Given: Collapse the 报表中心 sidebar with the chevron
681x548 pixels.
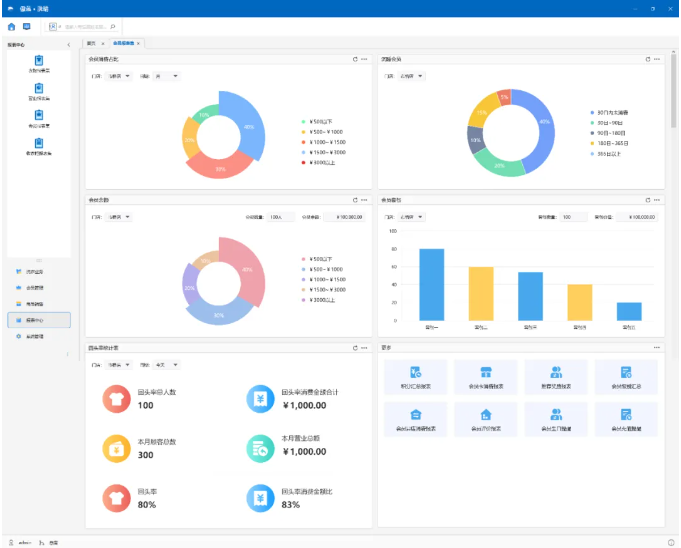Looking at the screenshot, I should coord(68,44).
